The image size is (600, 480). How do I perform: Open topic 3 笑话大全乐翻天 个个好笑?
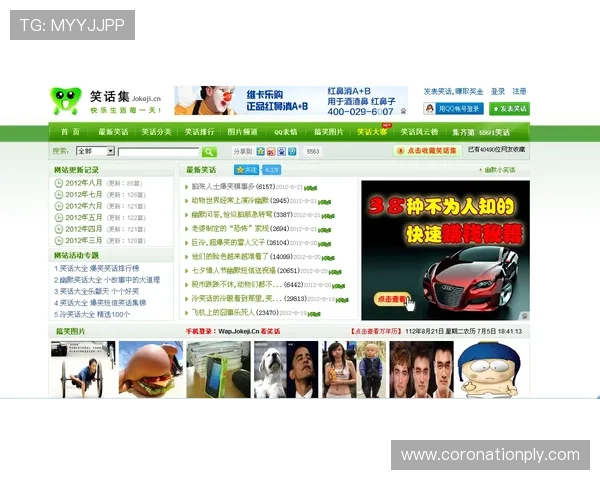click(96, 291)
